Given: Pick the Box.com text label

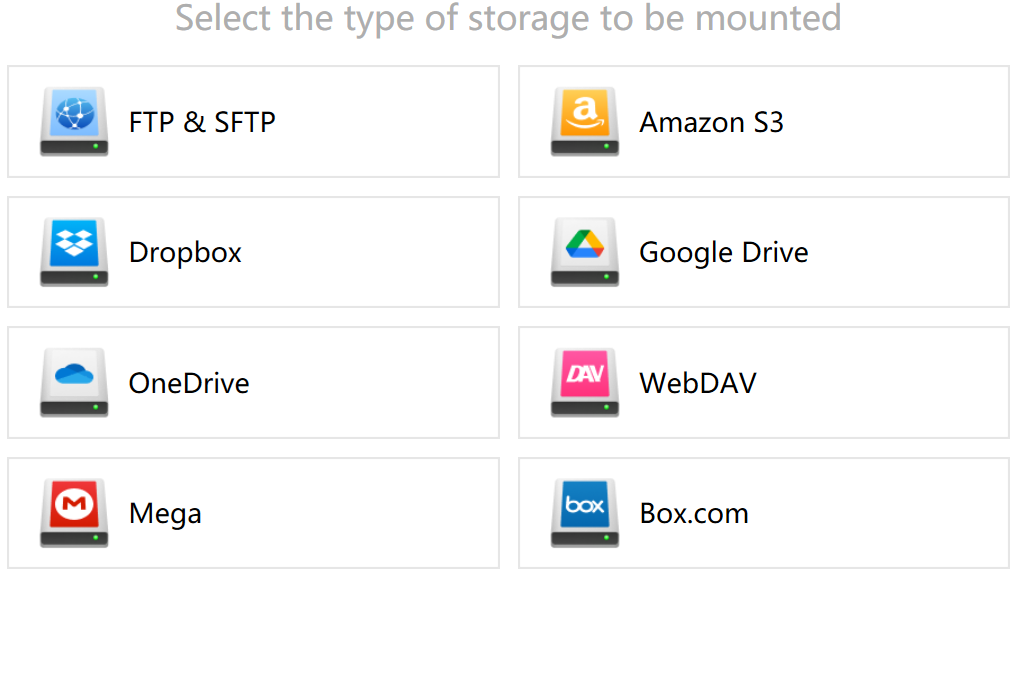Looking at the screenshot, I should point(694,514).
